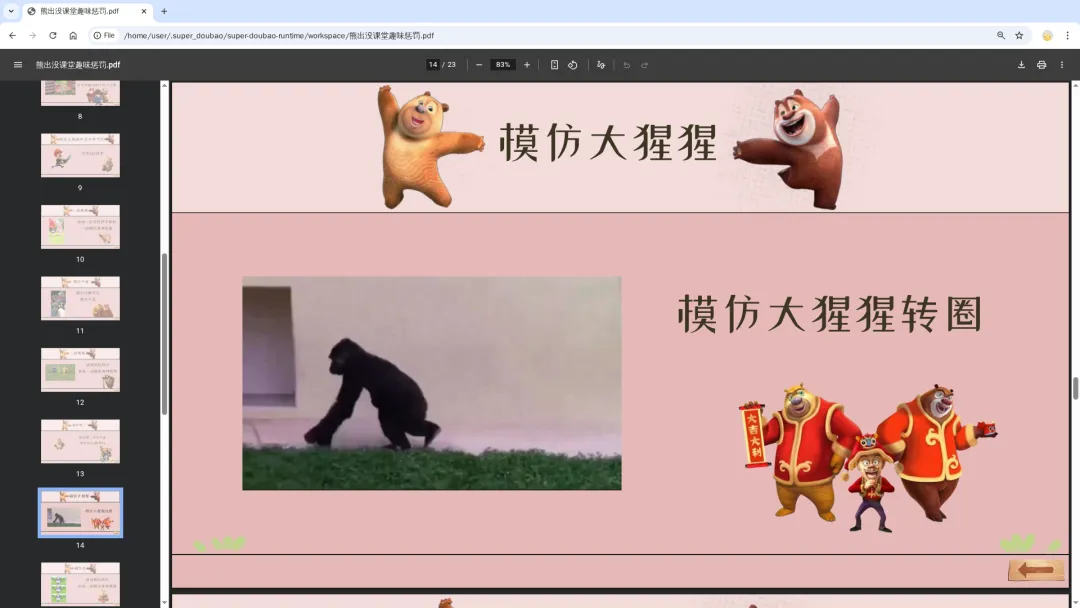Print the PDF document
The width and height of the screenshot is (1080, 608).
coord(1041,65)
